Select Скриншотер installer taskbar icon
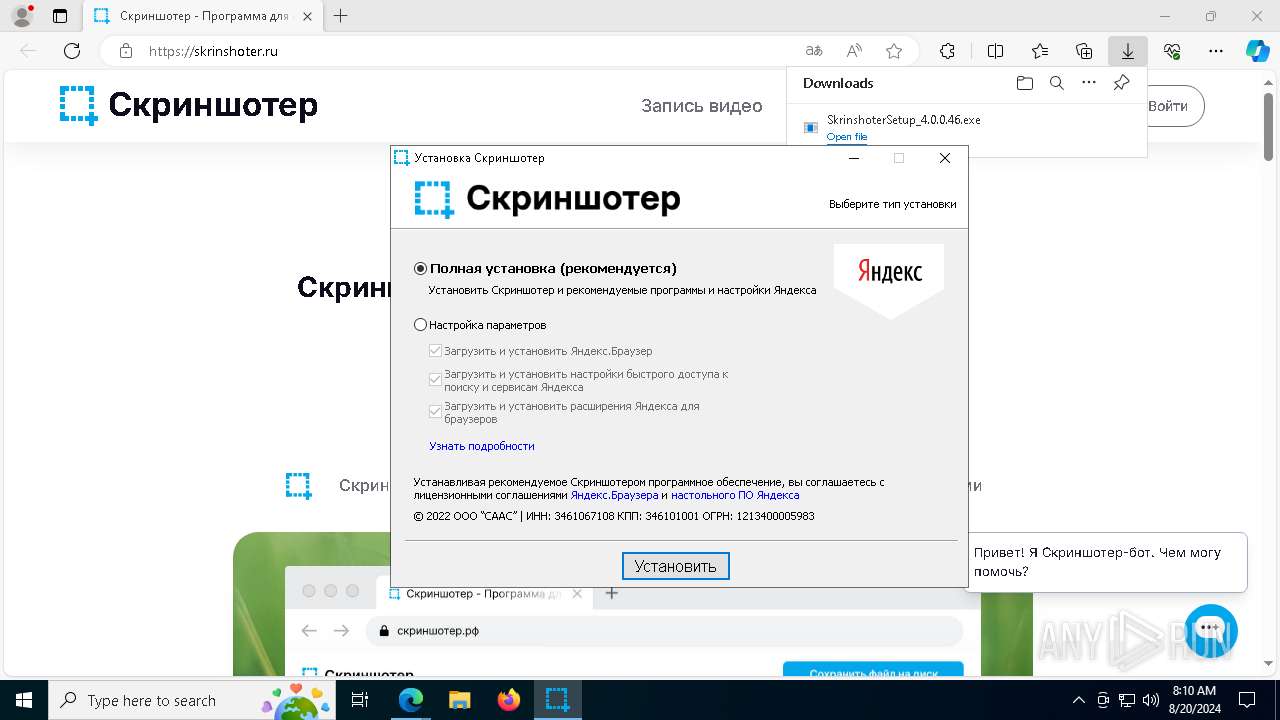 tap(558, 700)
